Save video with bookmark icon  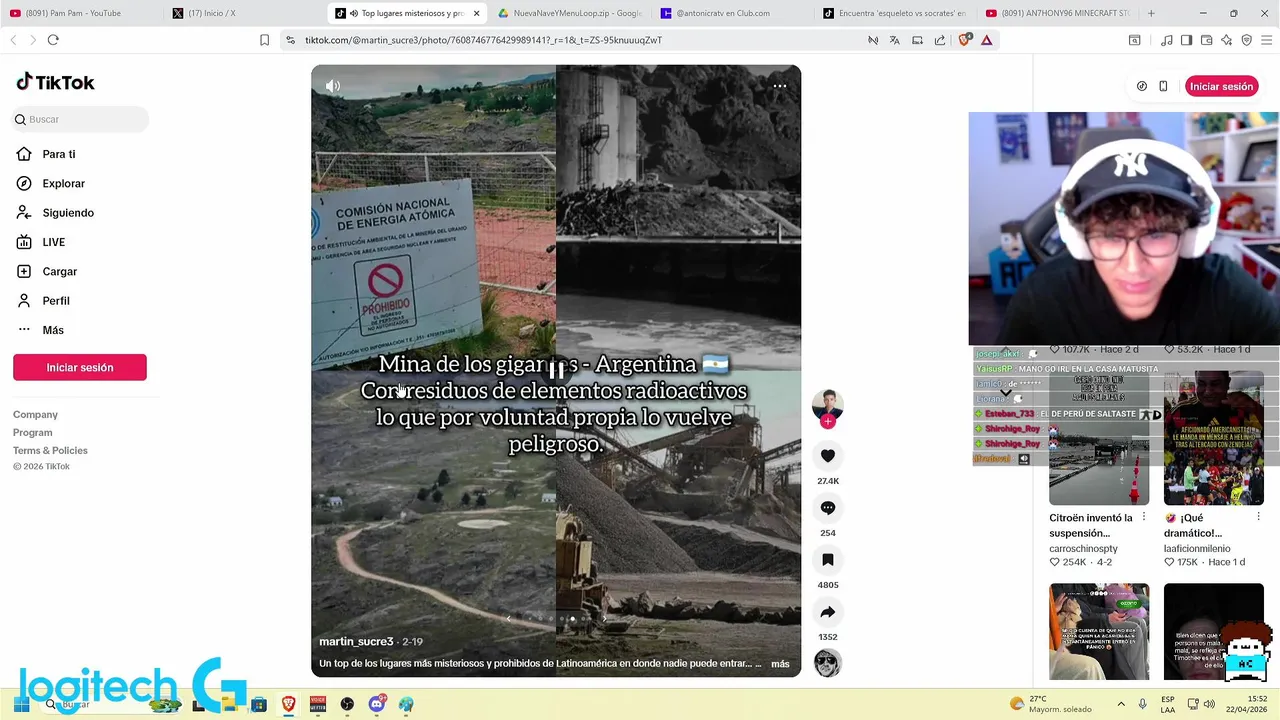click(828, 560)
